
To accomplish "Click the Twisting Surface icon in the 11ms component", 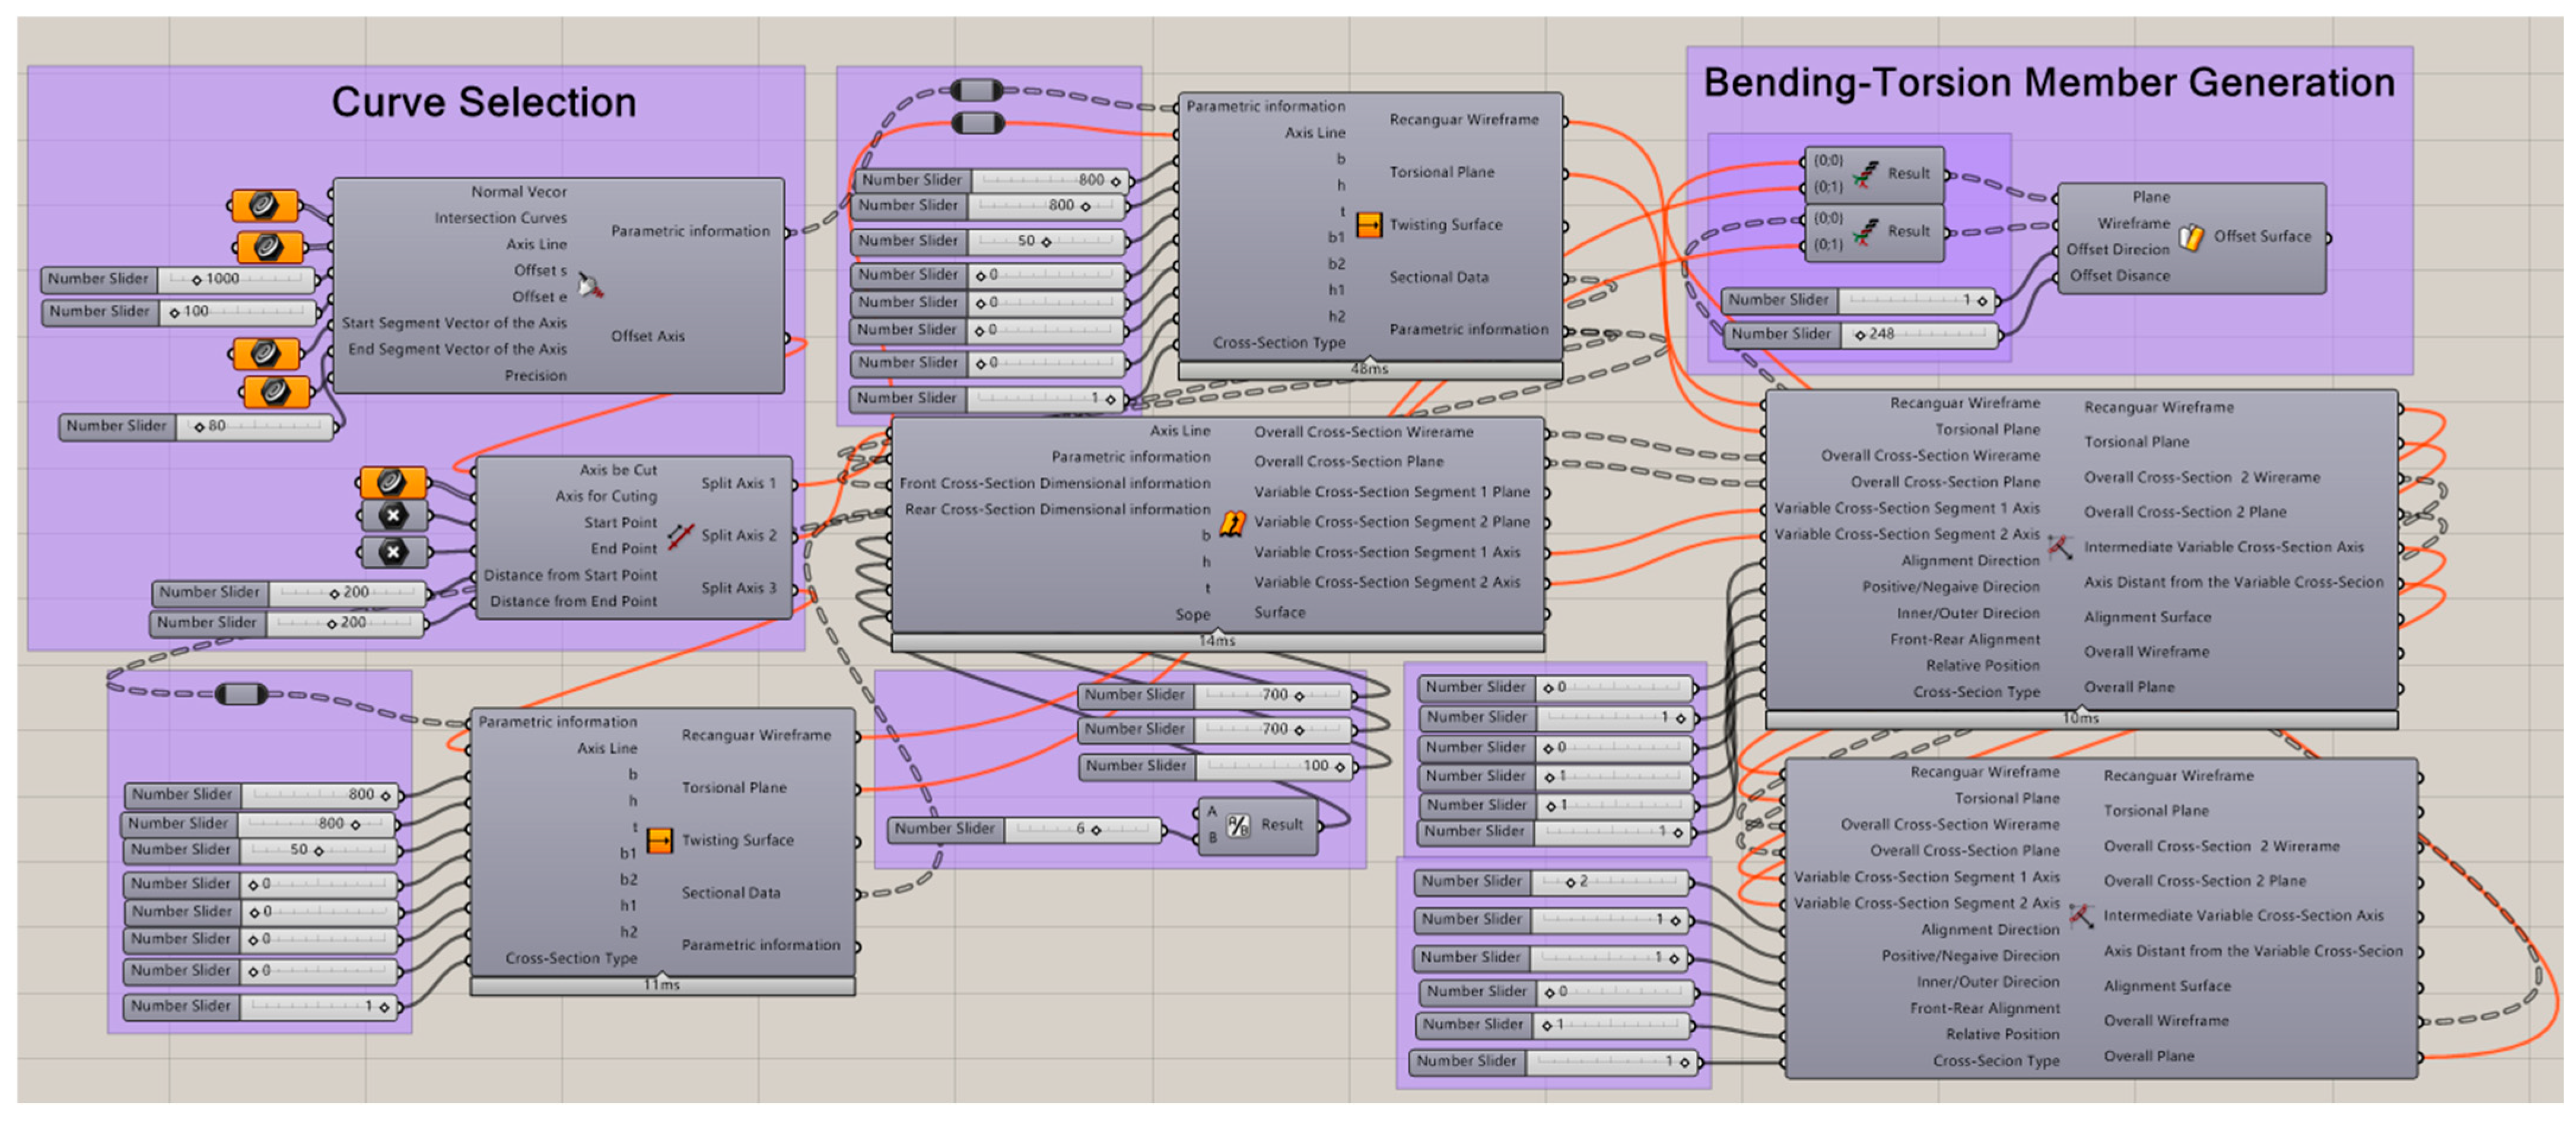I will 659,841.
